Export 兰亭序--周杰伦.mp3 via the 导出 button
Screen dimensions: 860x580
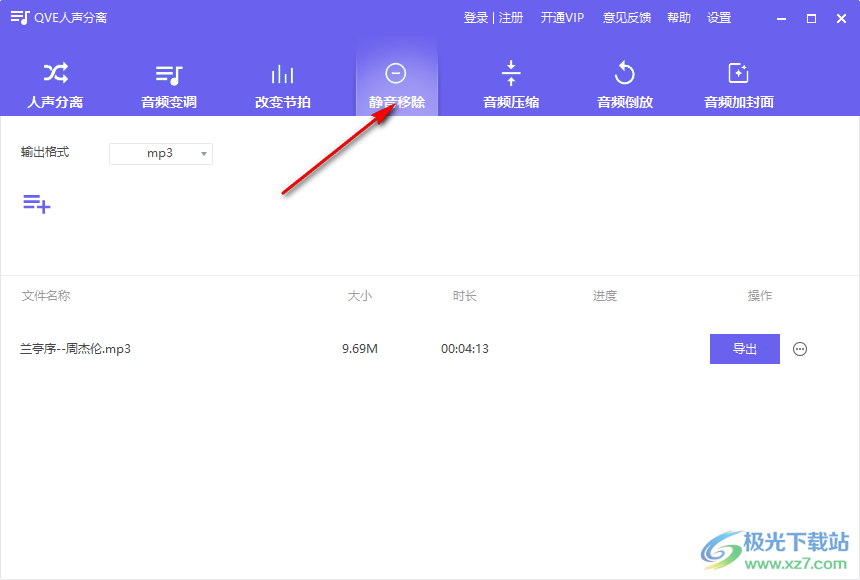[x=744, y=348]
